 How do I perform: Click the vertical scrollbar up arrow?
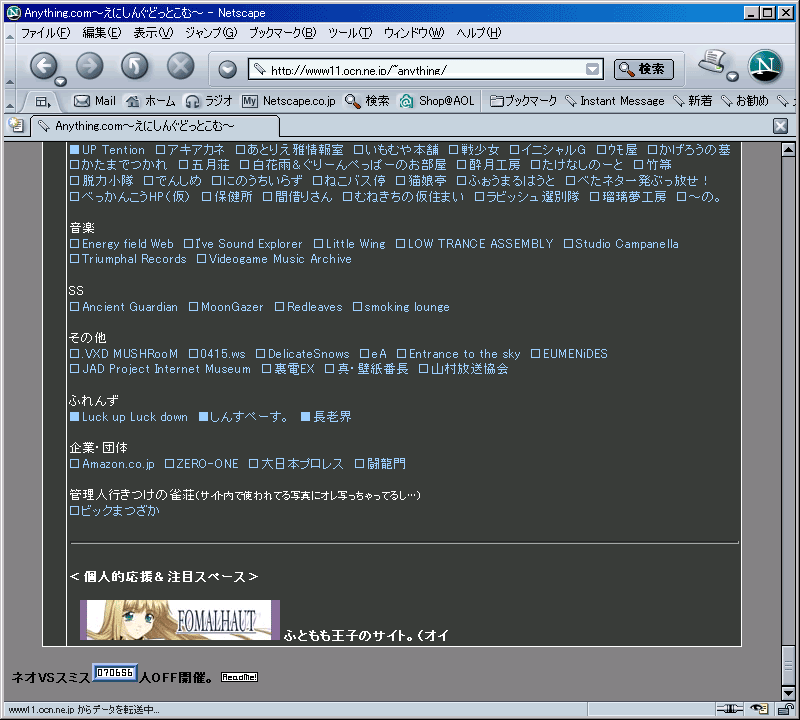point(788,150)
